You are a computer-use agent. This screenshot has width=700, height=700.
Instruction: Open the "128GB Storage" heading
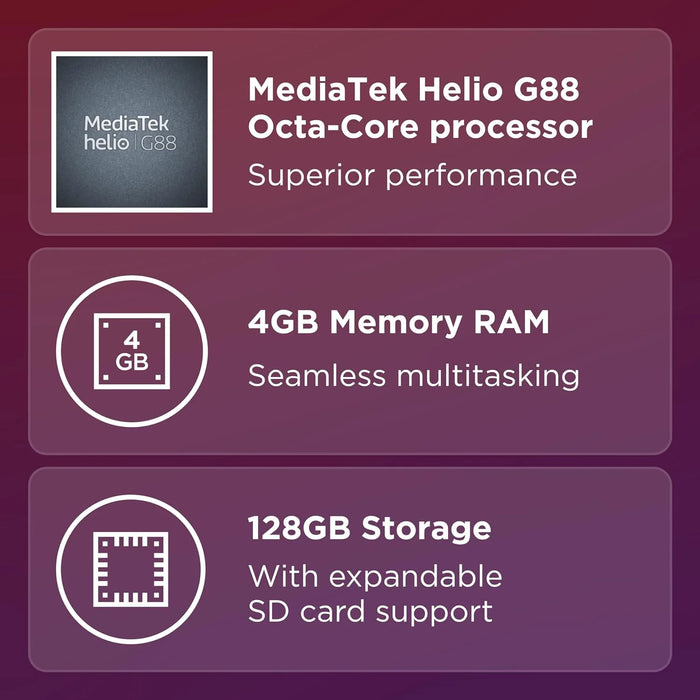point(369,528)
